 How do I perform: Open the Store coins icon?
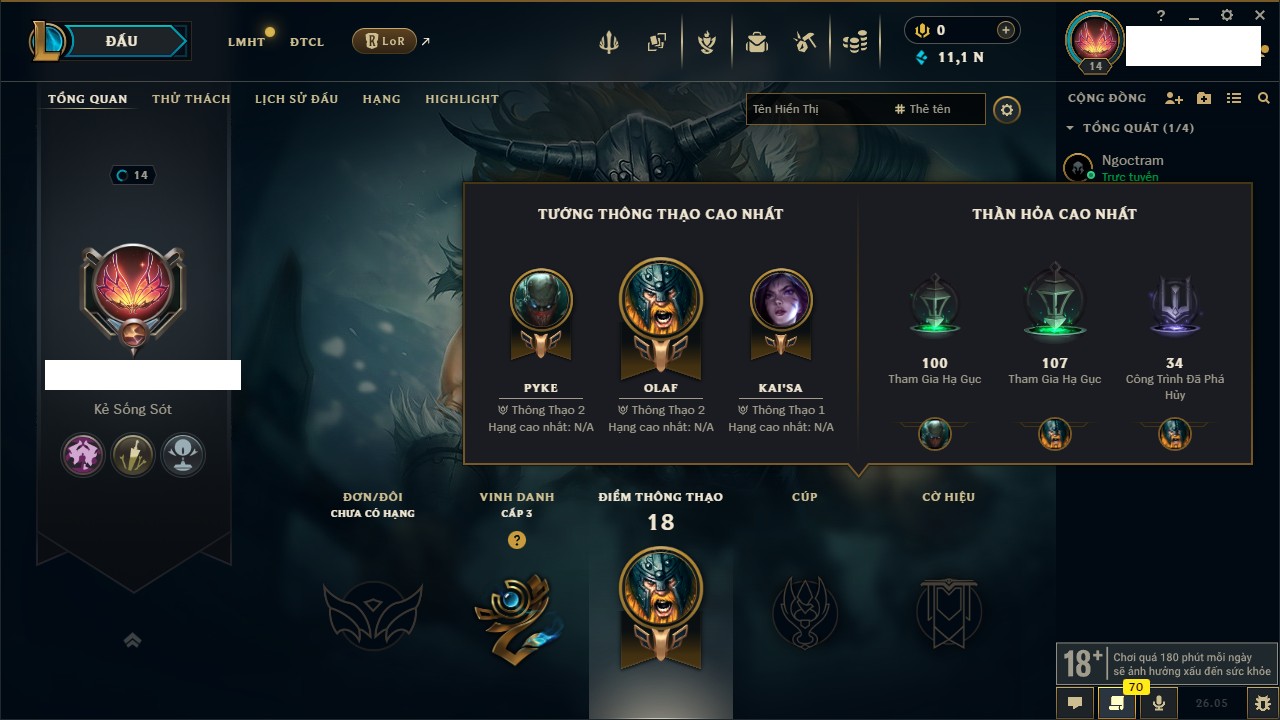point(854,42)
